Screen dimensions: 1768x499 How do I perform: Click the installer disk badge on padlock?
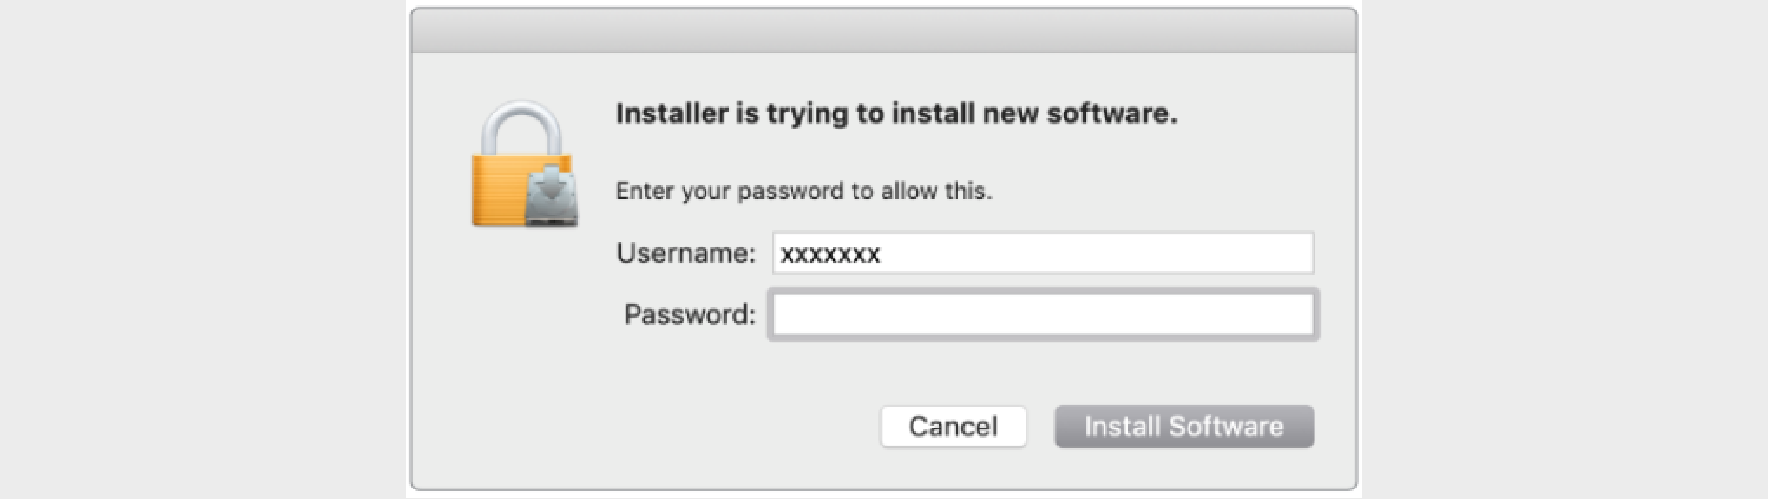click(550, 196)
